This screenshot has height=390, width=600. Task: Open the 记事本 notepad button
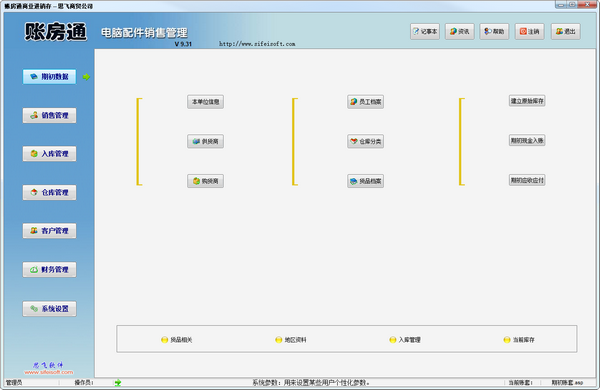(425, 31)
